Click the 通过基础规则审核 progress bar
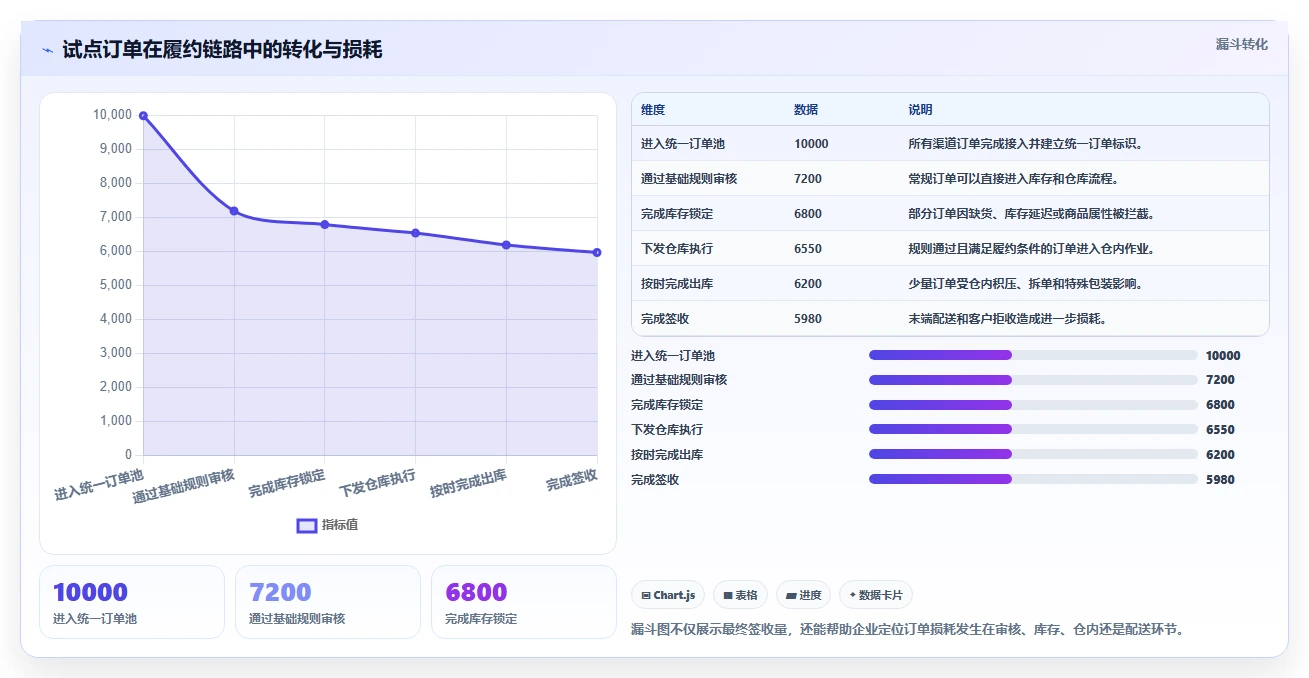Viewport: 1309px width, 678px height. (1033, 380)
